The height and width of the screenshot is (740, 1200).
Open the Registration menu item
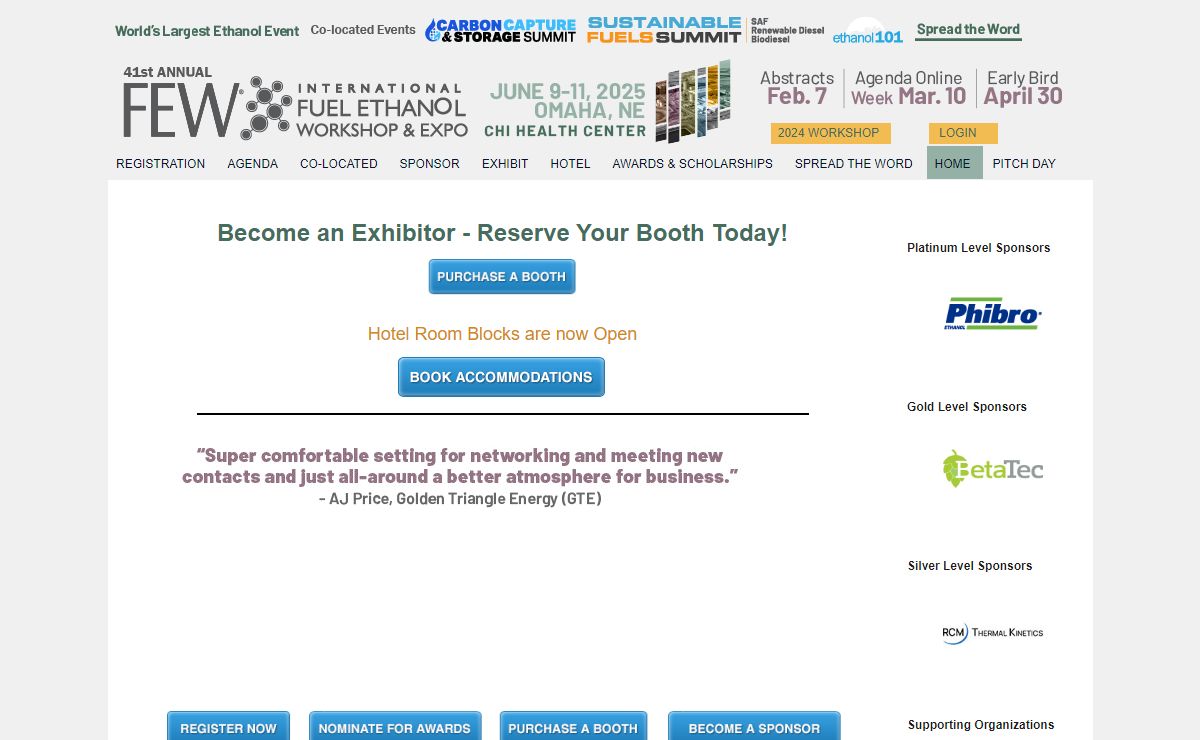[x=160, y=164]
